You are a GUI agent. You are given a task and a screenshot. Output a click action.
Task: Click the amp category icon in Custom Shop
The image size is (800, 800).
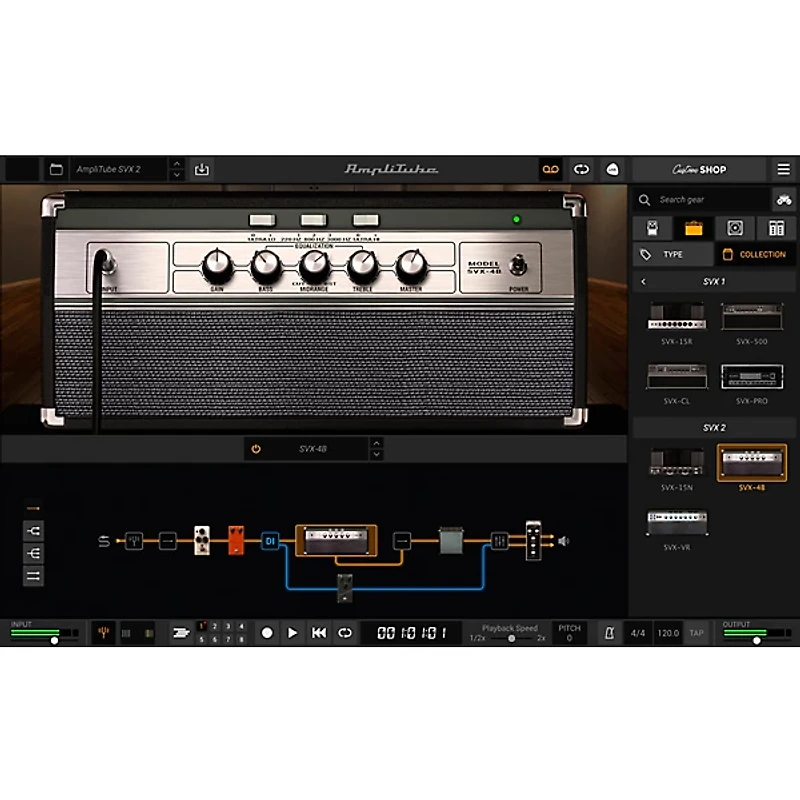pos(693,227)
